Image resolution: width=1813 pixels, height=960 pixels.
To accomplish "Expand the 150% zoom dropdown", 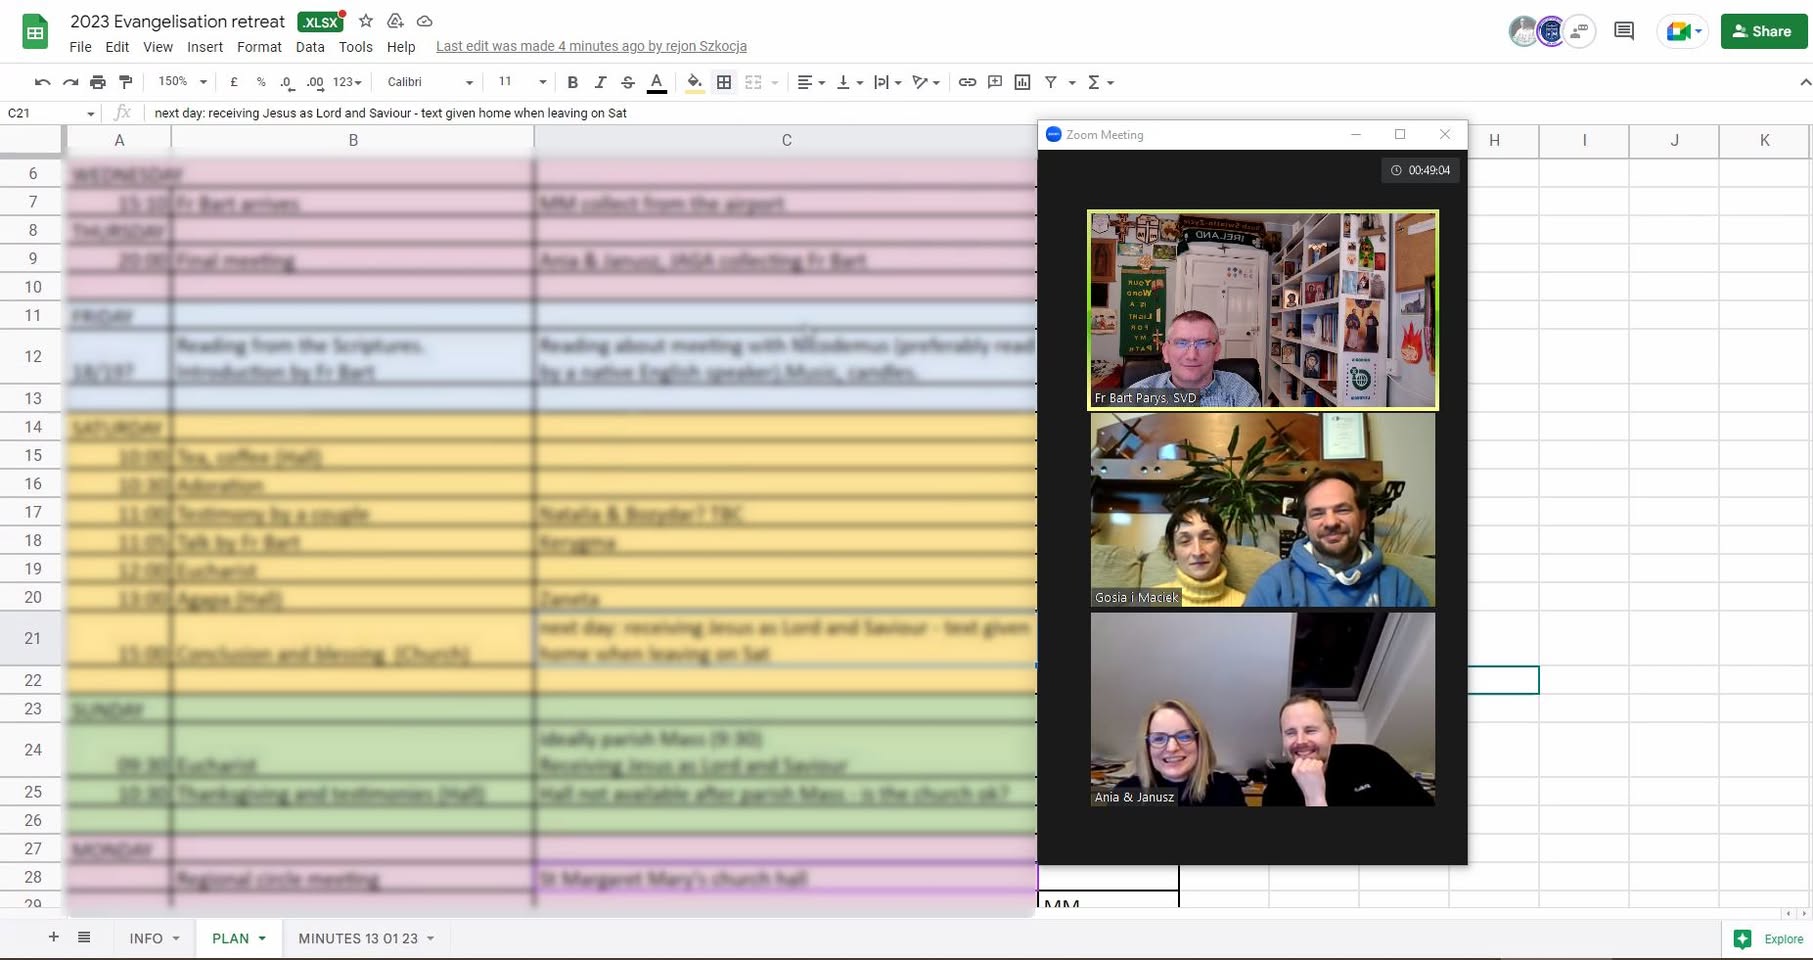I will 183,82.
